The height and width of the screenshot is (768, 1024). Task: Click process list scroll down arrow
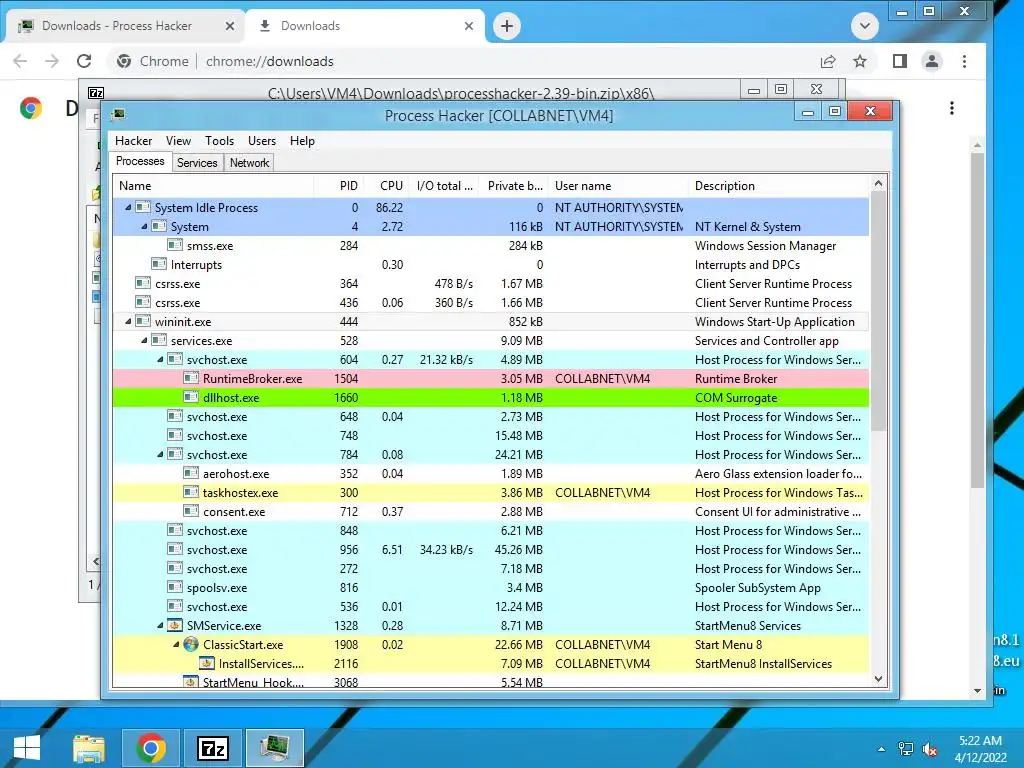[x=878, y=679]
